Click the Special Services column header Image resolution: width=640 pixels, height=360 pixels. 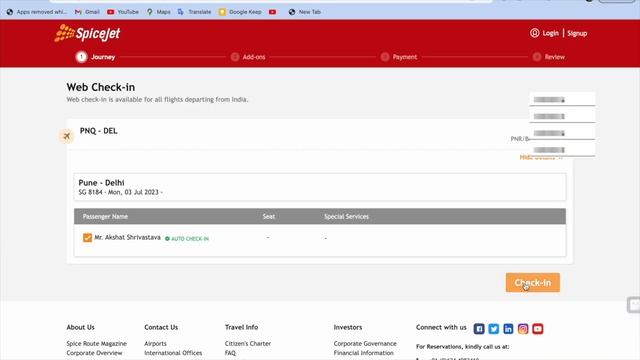tap(347, 216)
